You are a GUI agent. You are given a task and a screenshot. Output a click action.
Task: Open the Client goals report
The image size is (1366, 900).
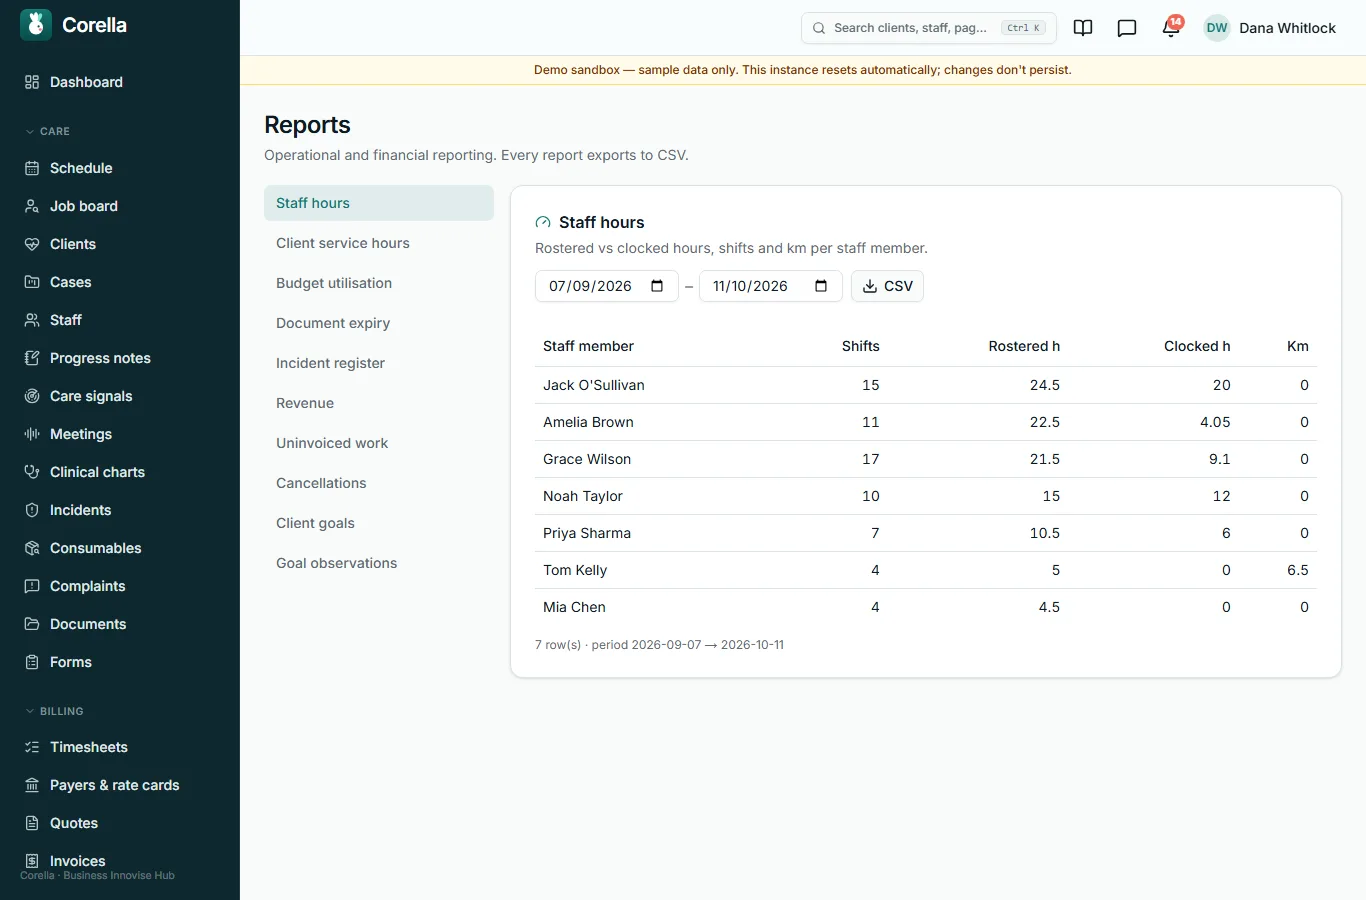click(379, 523)
